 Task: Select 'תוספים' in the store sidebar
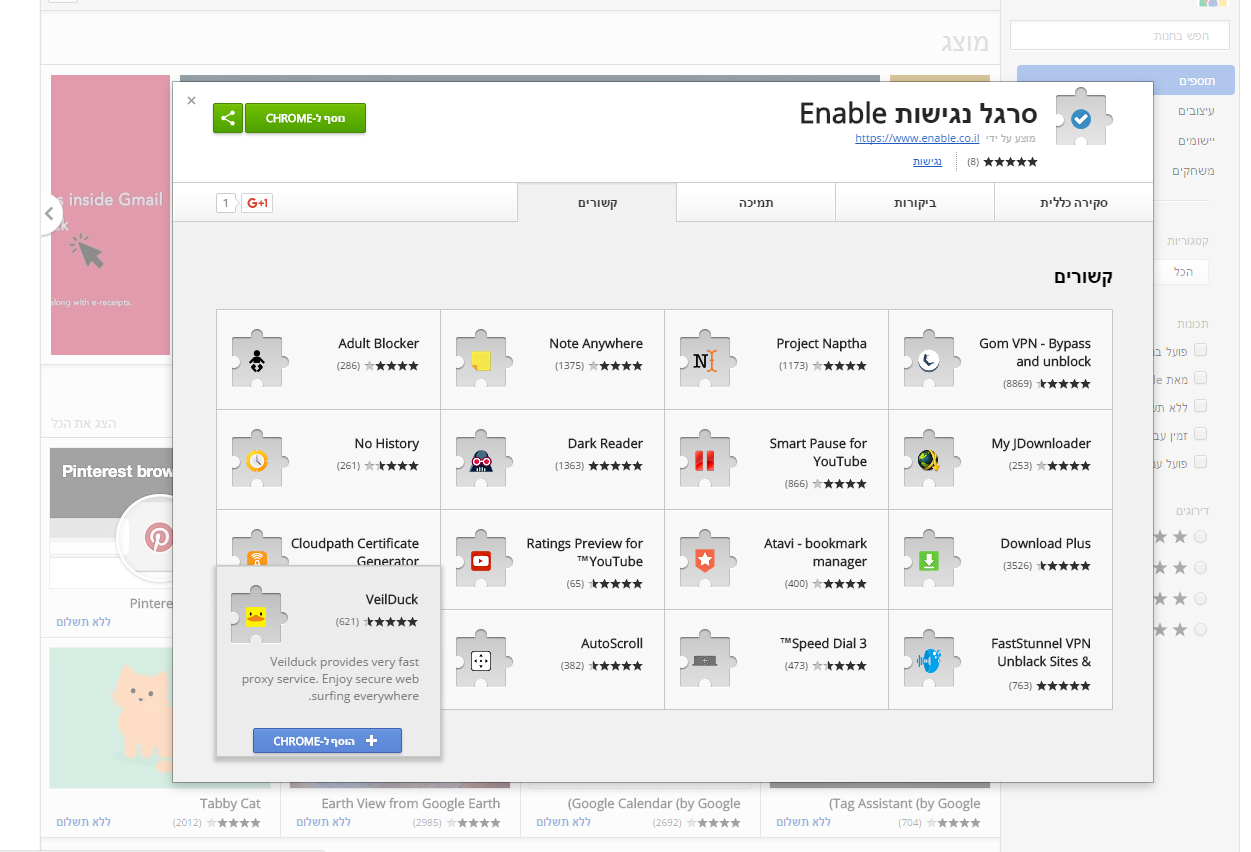1128,81
